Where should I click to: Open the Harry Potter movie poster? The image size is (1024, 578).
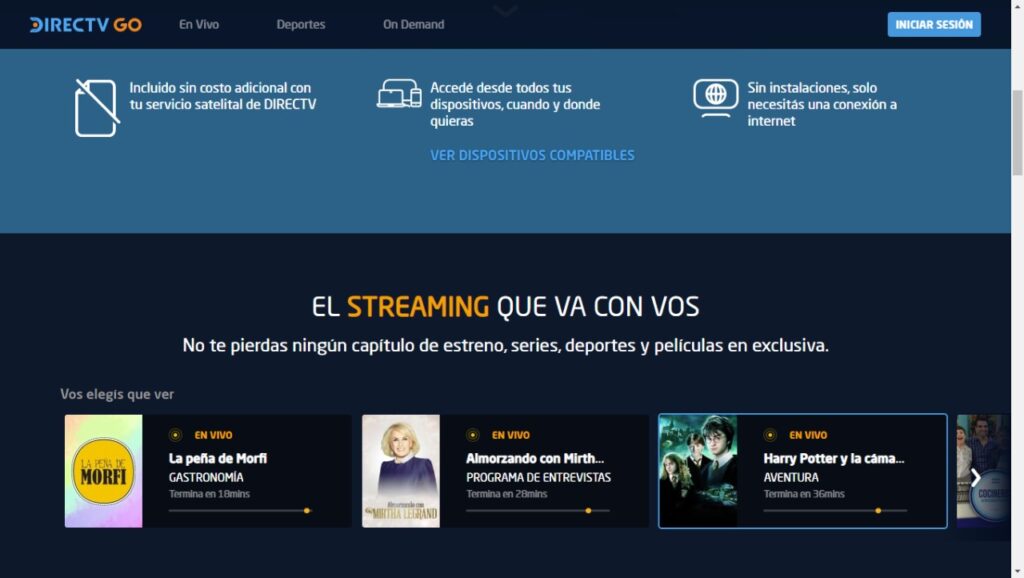point(698,471)
